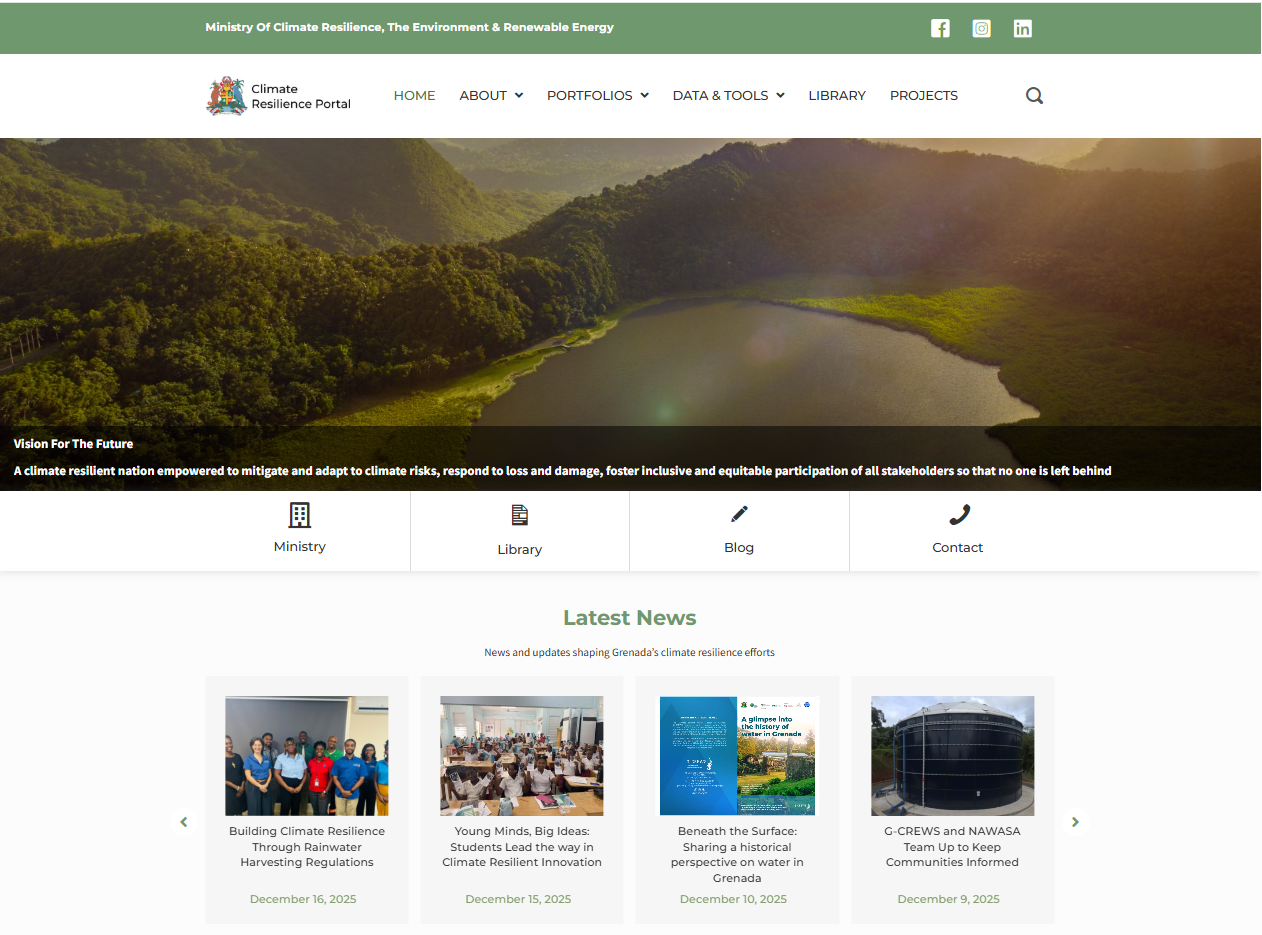Viewport: 1262px width, 935px height.
Task: Click the Library document icon
Action: coord(519,515)
